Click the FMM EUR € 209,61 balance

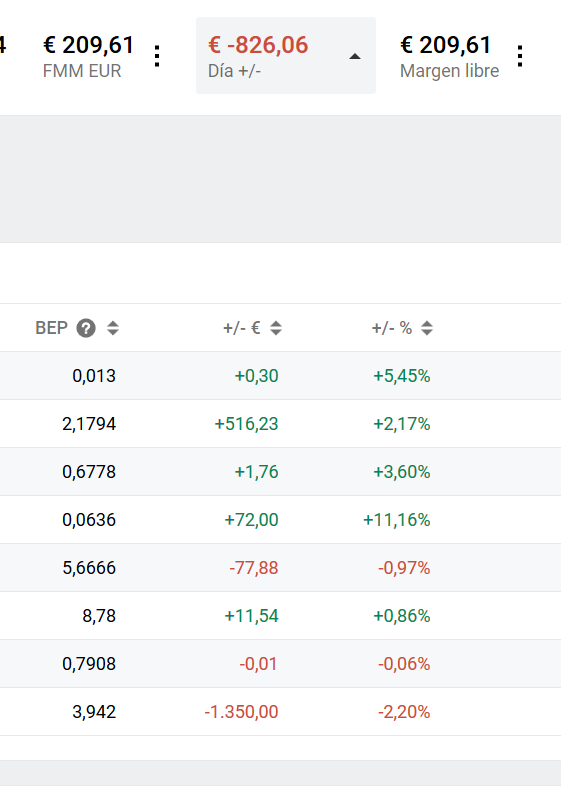[x=88, y=45]
